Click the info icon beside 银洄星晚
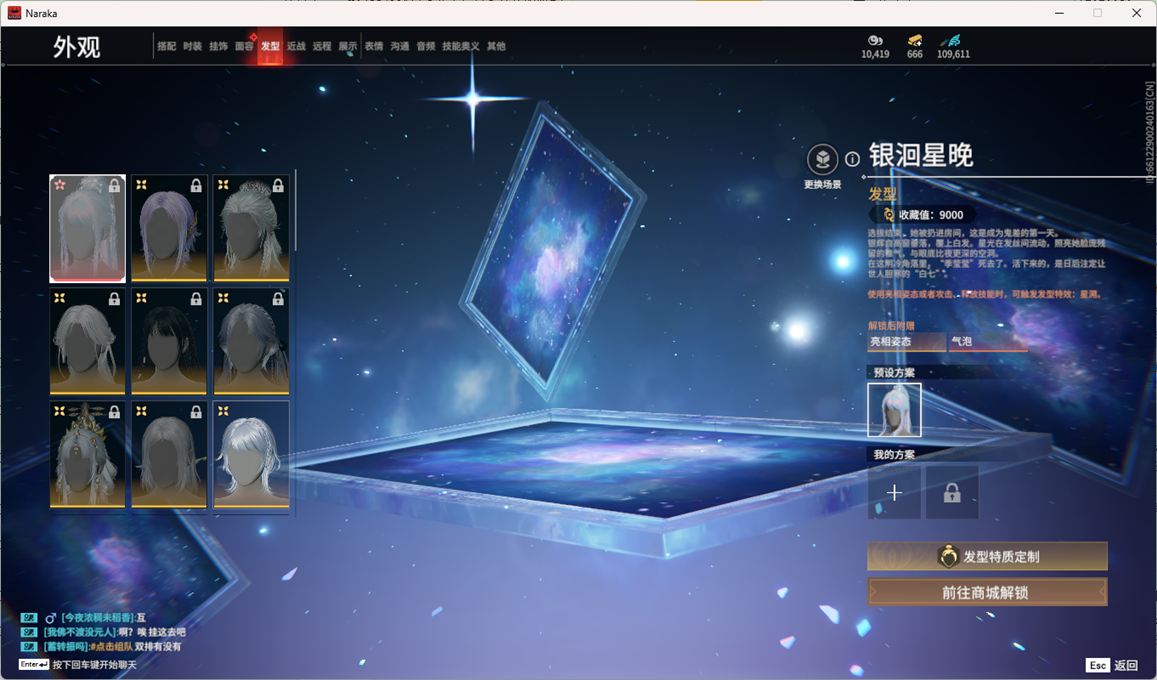The image size is (1157, 680). 852,159
